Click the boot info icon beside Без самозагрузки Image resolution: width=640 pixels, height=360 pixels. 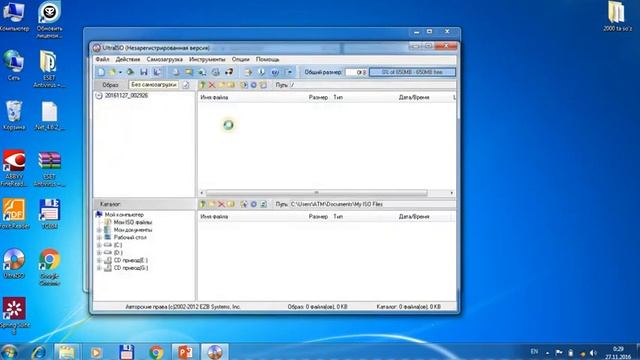186,85
